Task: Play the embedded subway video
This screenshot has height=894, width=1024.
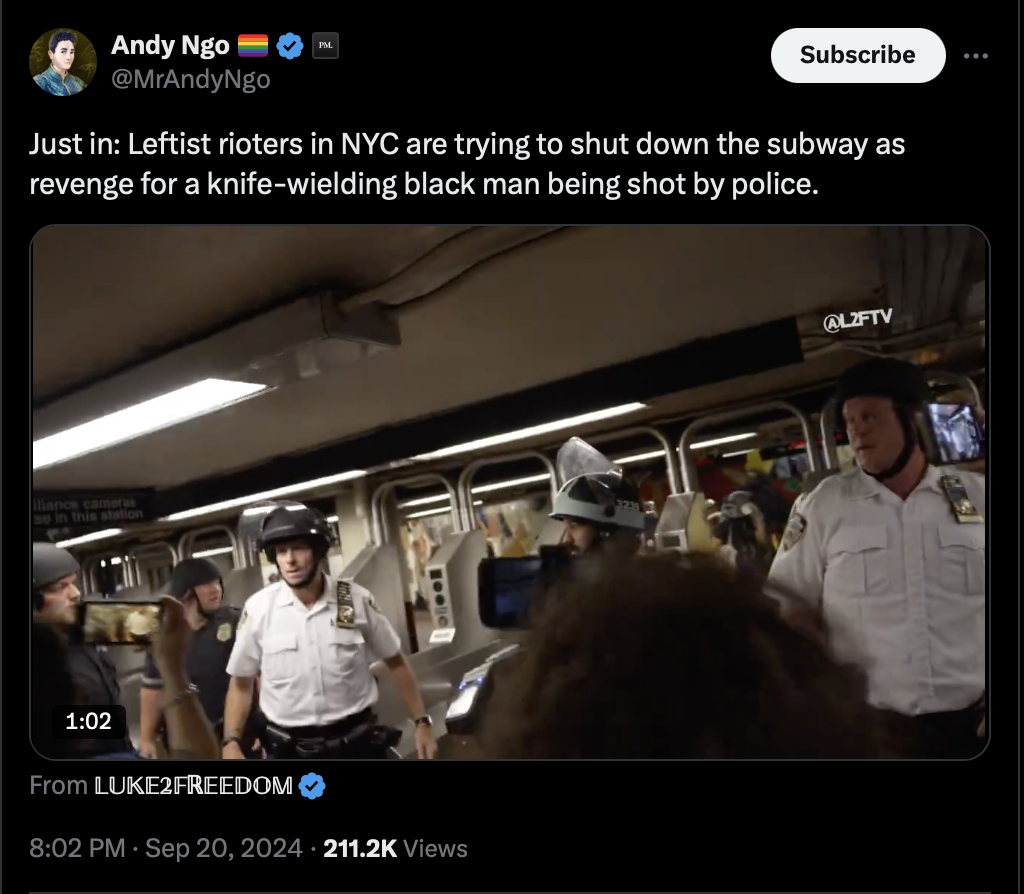Action: click(x=509, y=492)
